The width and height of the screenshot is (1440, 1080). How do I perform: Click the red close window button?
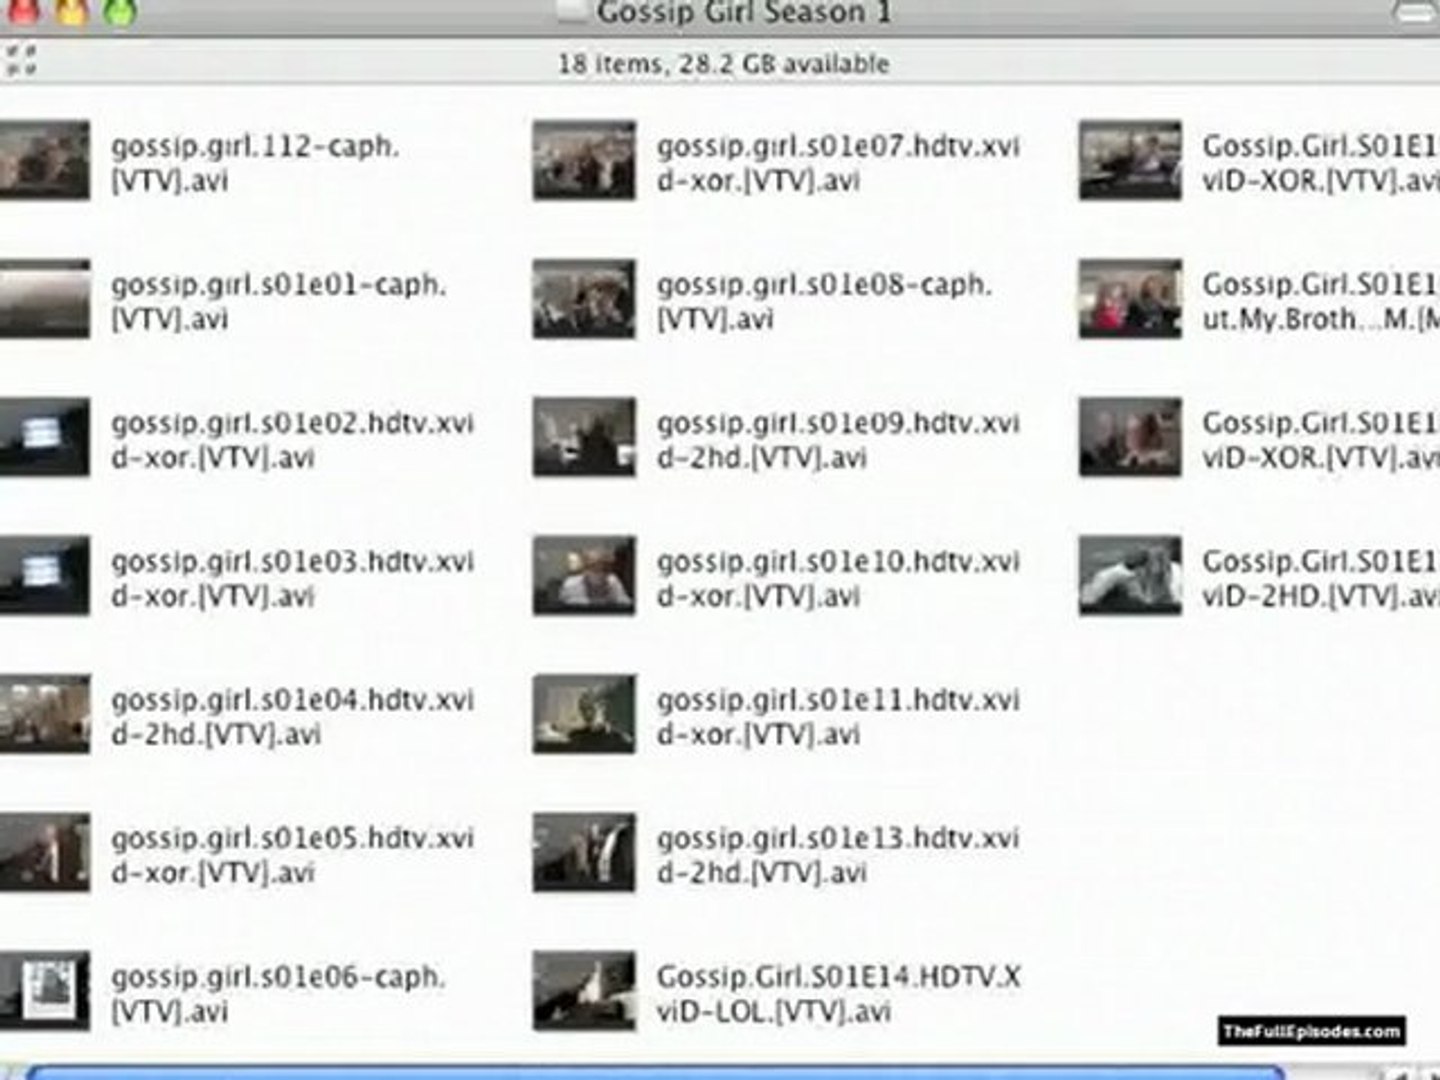22,10
